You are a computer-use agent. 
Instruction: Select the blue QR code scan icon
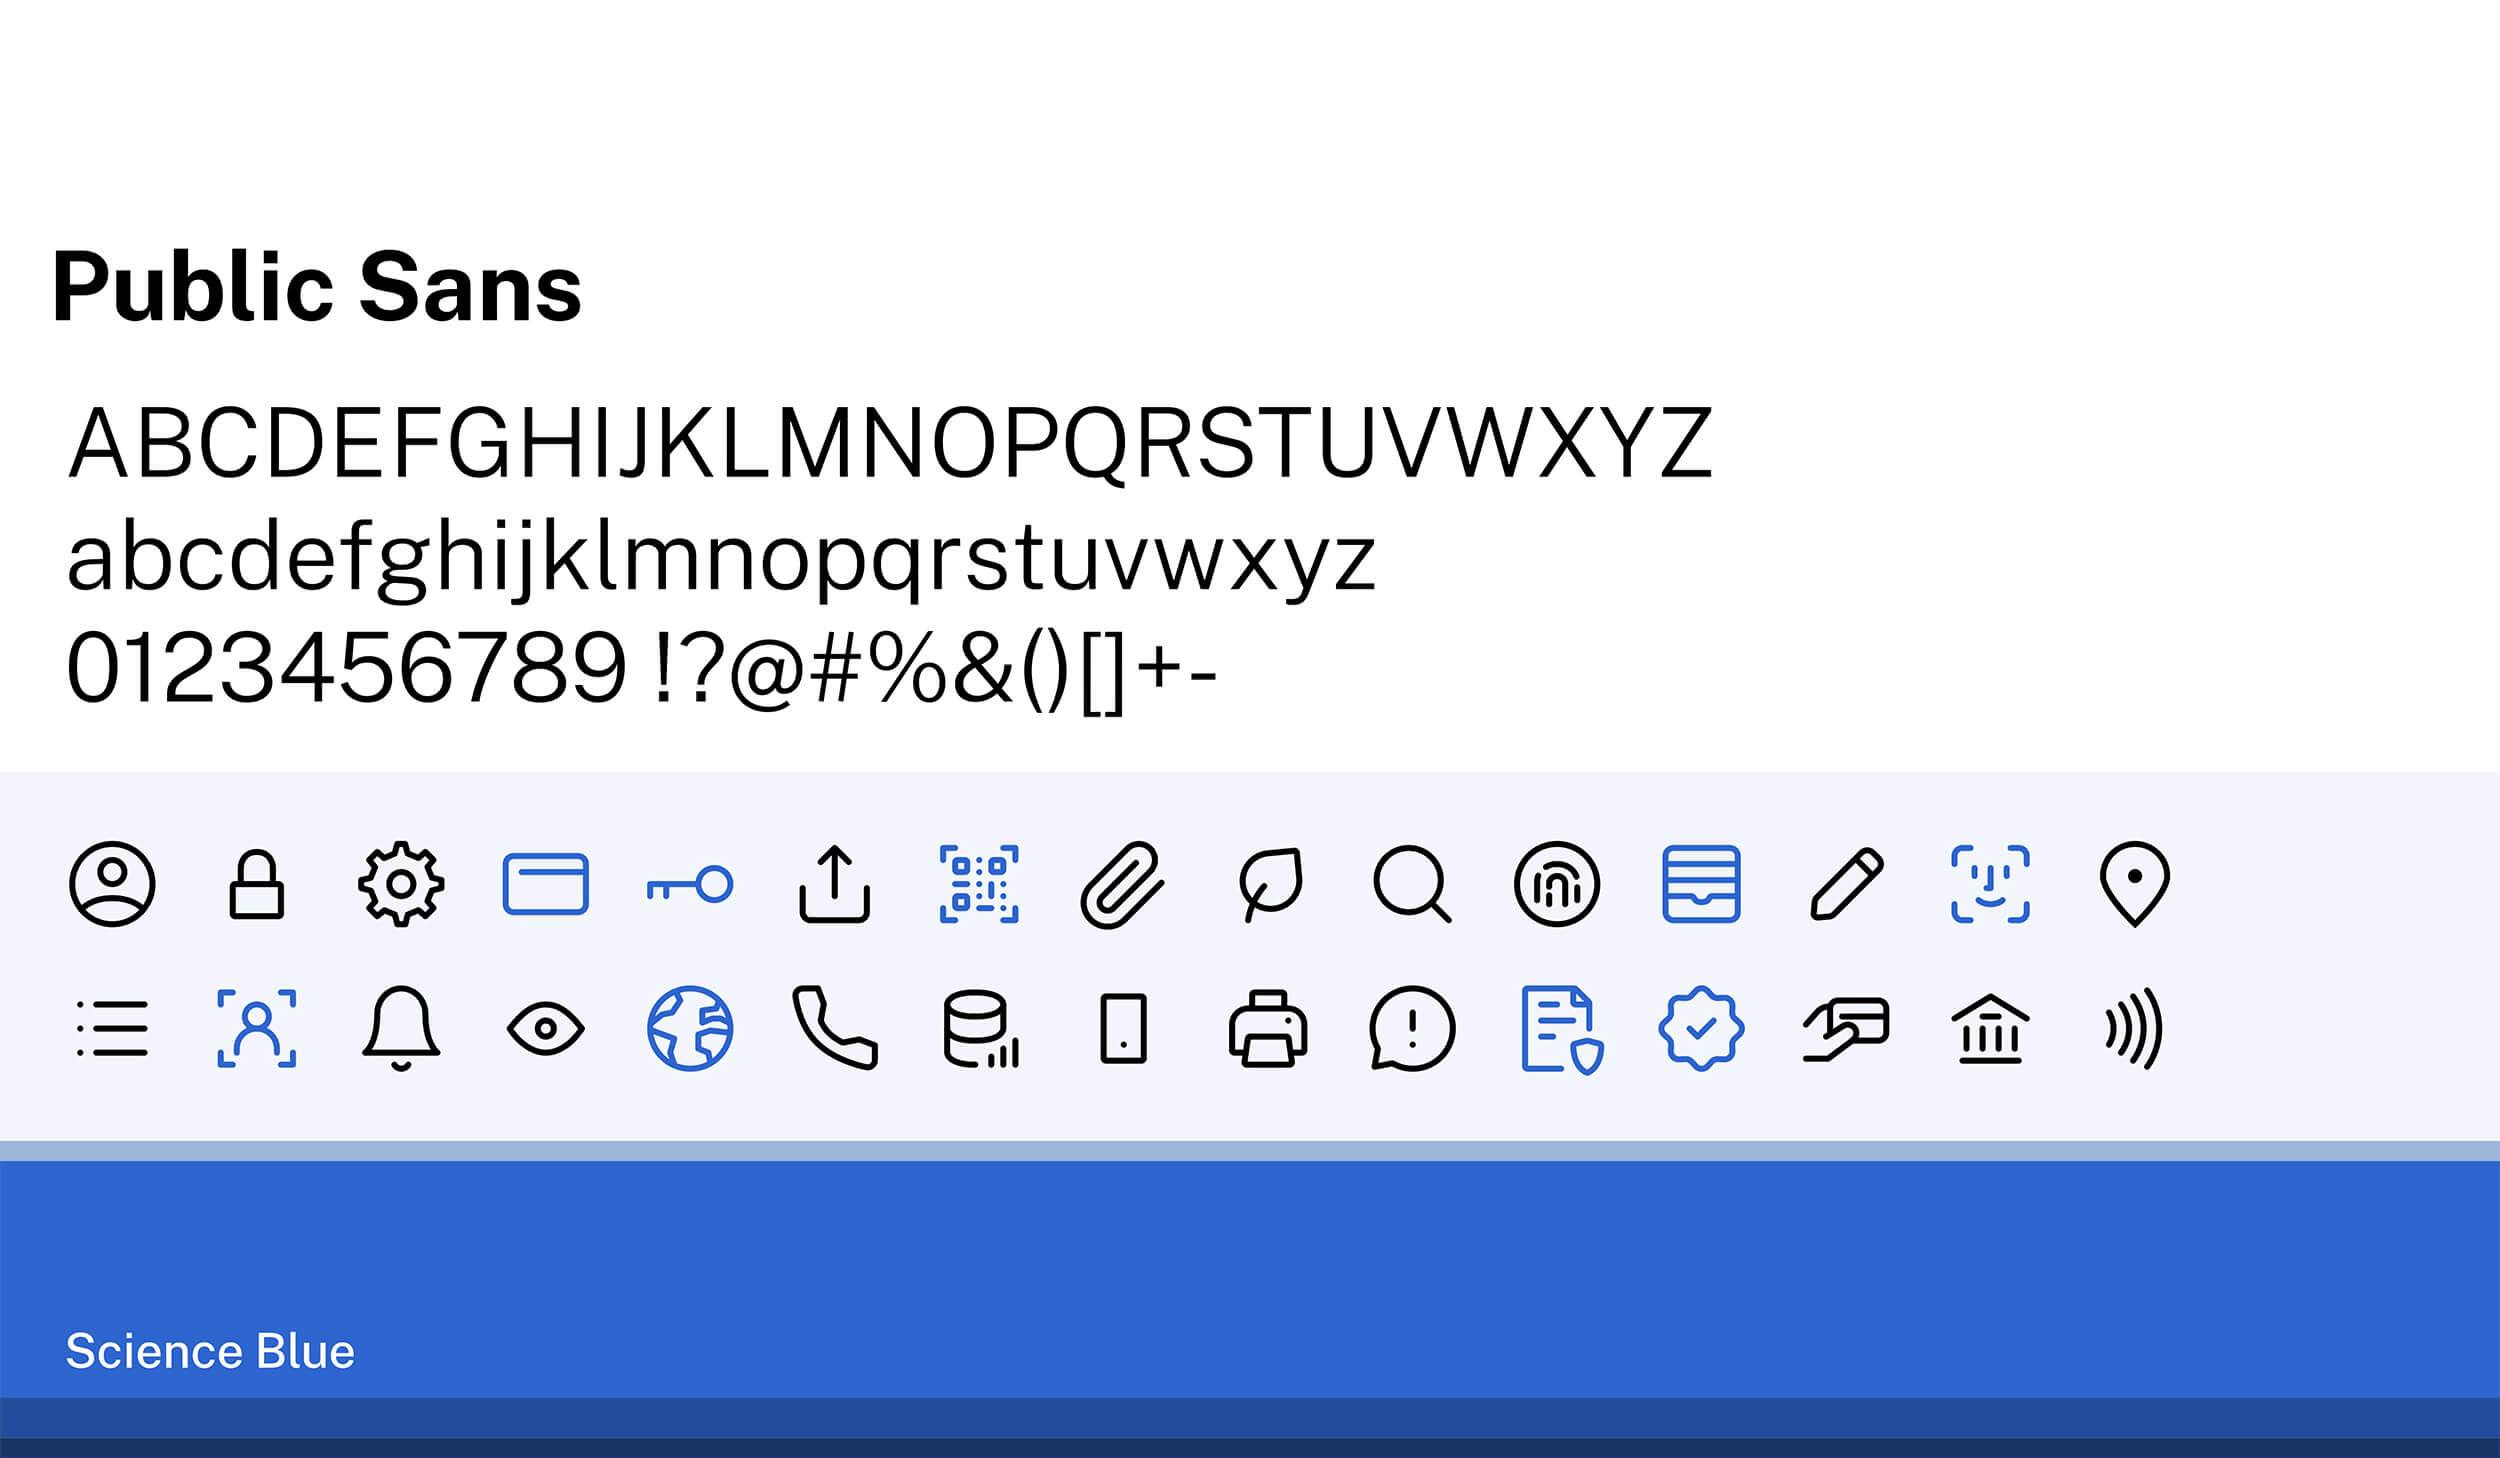pos(979,884)
